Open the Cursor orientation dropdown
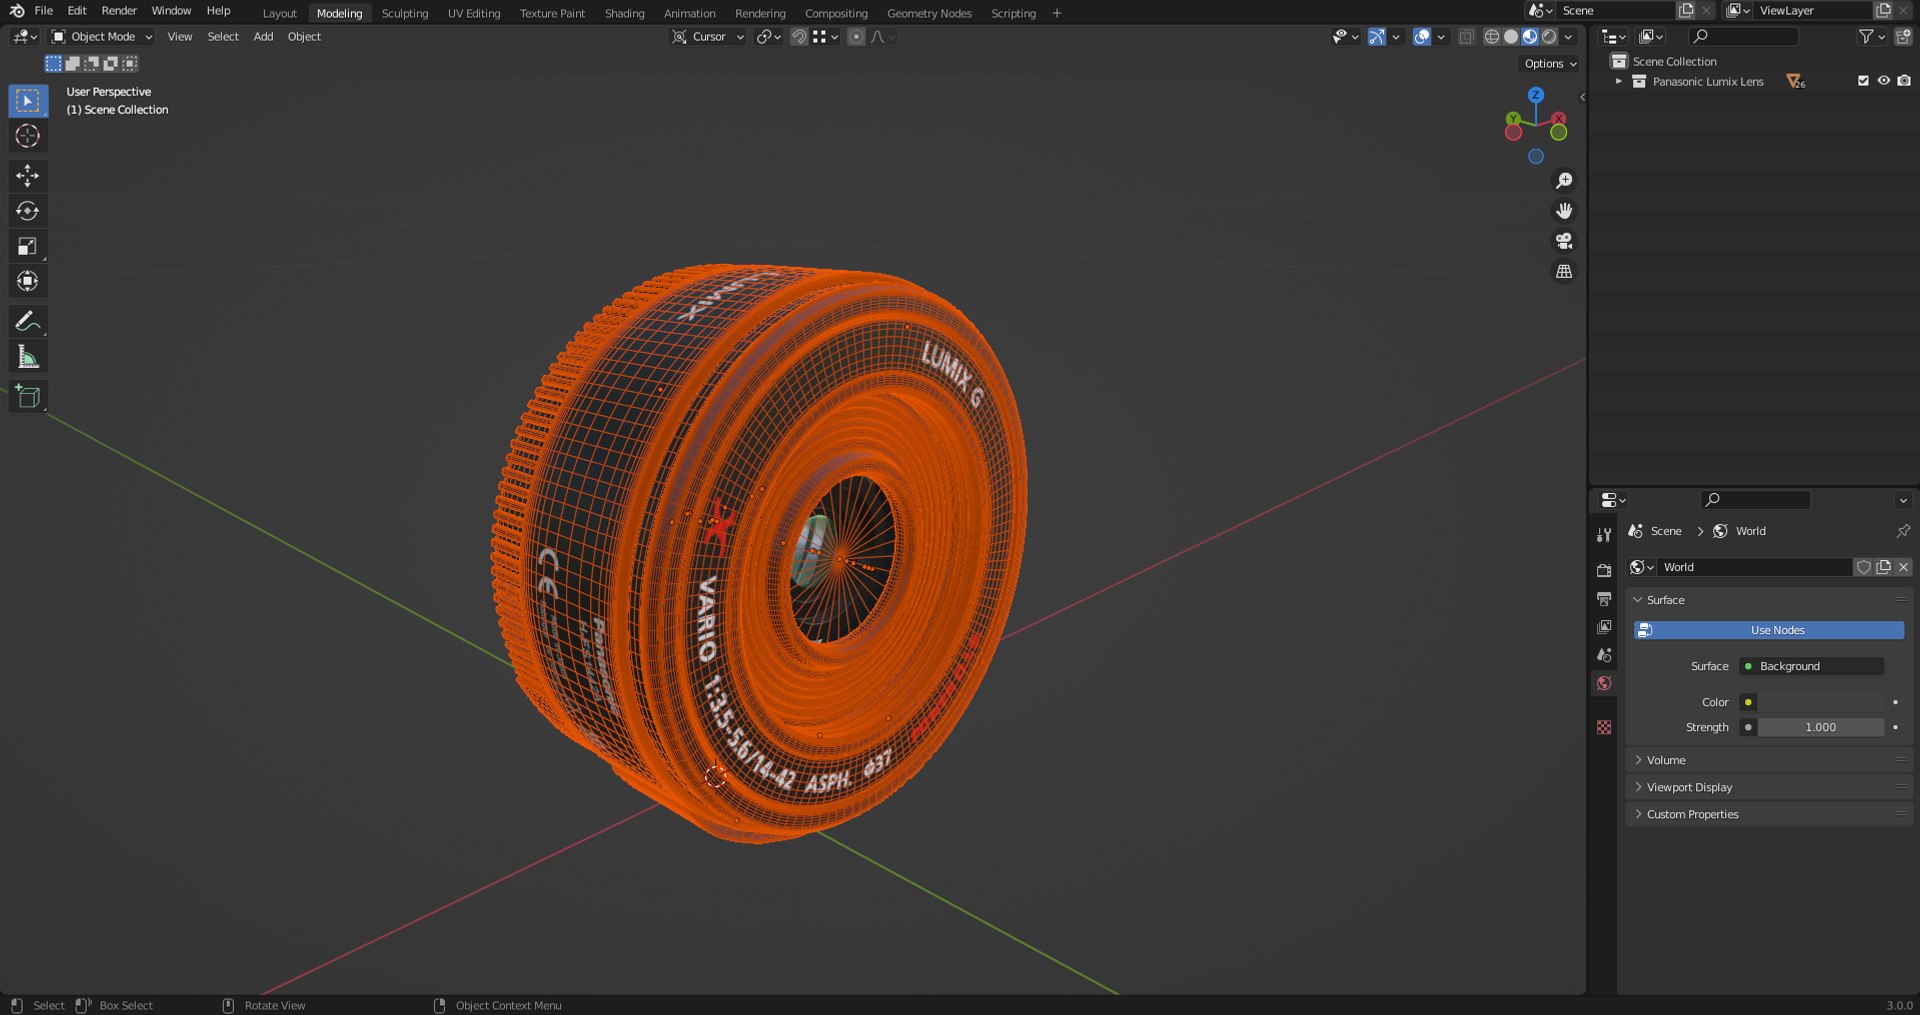Viewport: 1920px width, 1015px height. click(708, 37)
